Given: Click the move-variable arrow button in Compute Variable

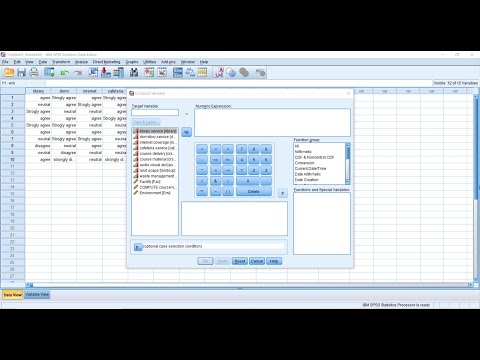Looking at the screenshot, I should [186, 132].
